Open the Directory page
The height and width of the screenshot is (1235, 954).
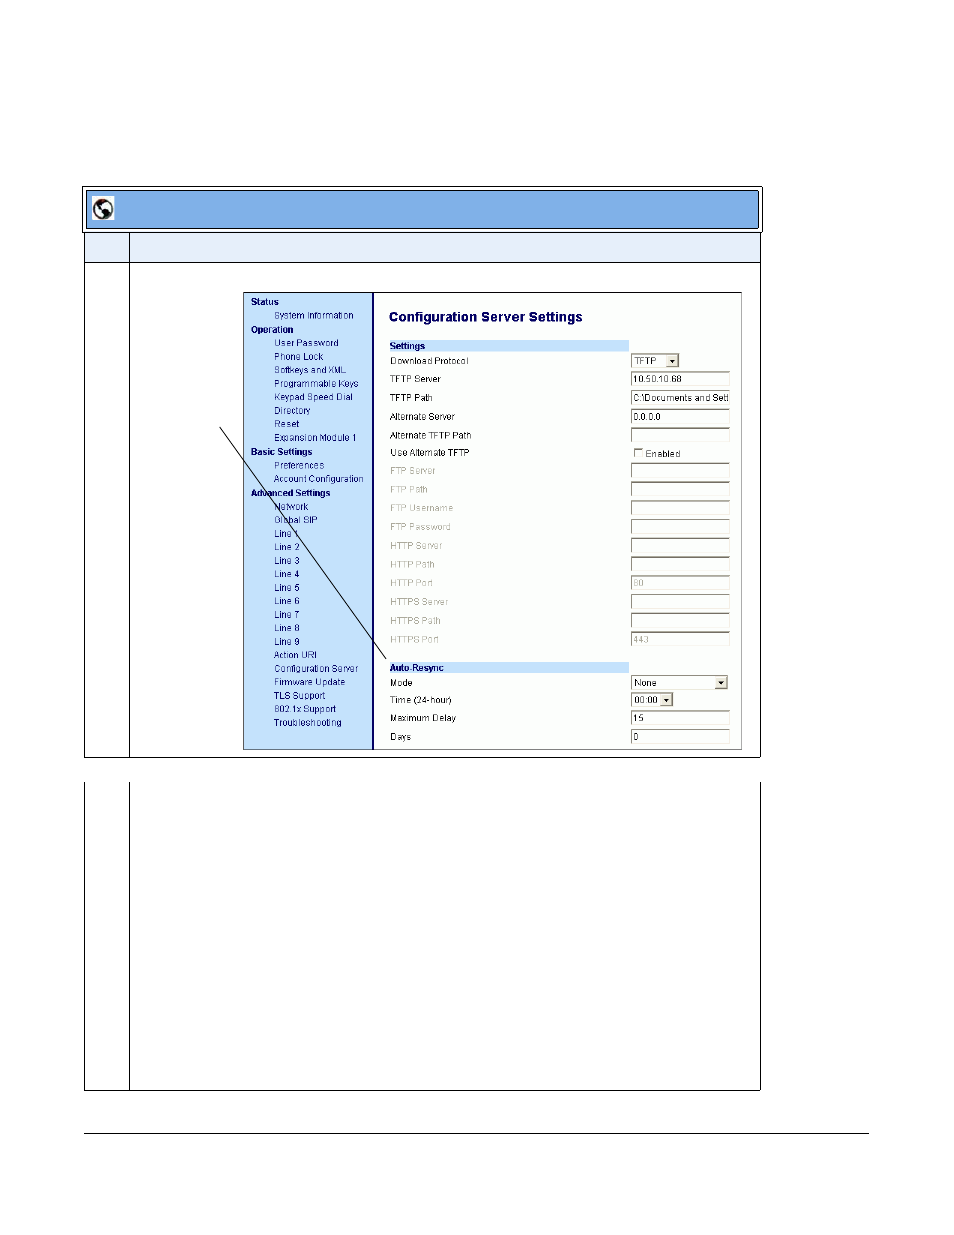[292, 411]
